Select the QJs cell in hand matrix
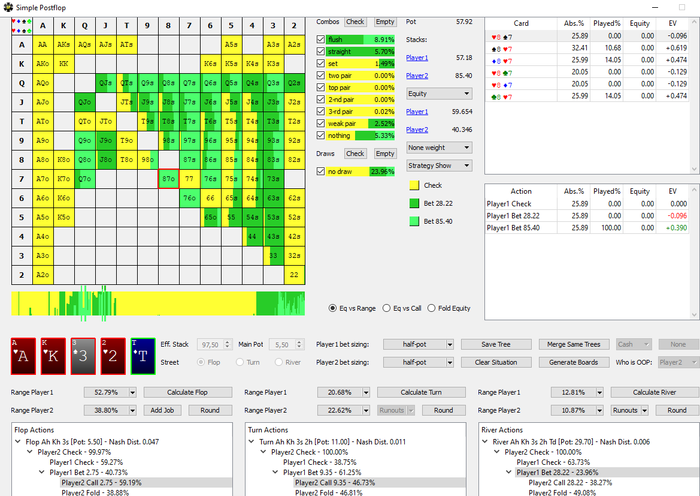This screenshot has height=496, width=700. (105, 83)
